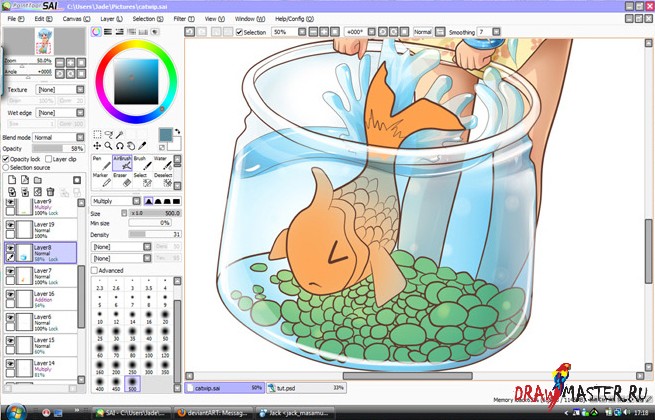This screenshot has width=655, height=420.
Task: Choose brush size preset 100
Action: pos(149,350)
